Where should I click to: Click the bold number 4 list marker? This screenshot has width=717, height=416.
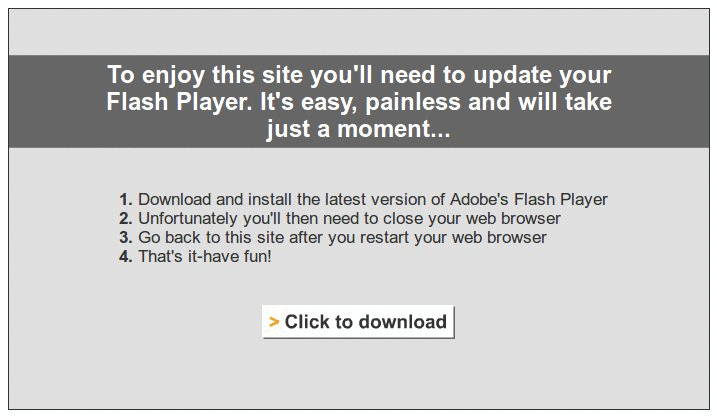tap(126, 256)
